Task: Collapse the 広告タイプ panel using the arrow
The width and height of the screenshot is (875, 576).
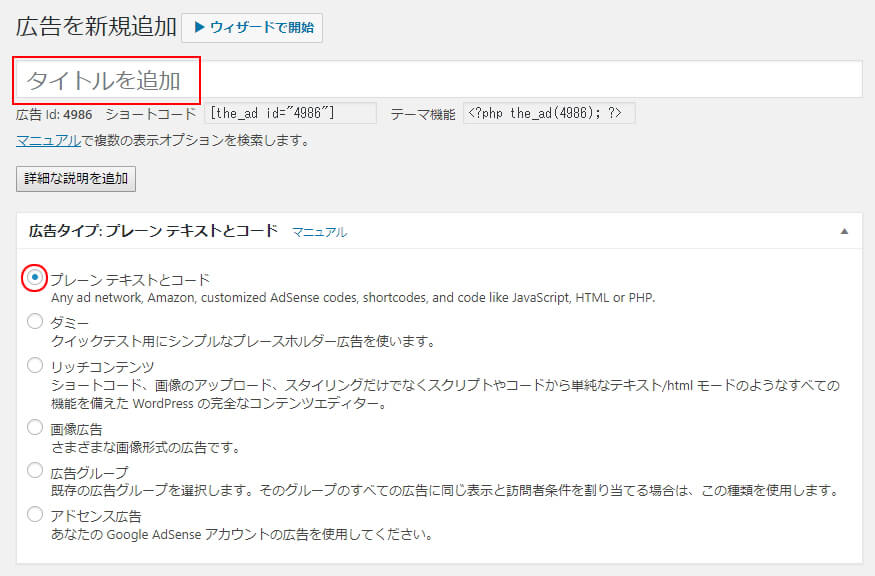Action: click(844, 231)
